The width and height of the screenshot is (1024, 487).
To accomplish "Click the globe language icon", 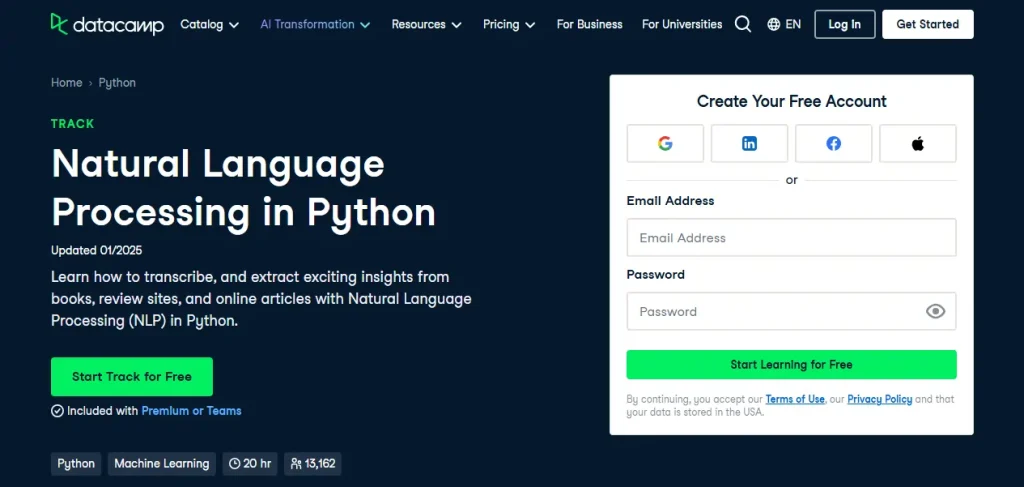I will [x=774, y=24].
